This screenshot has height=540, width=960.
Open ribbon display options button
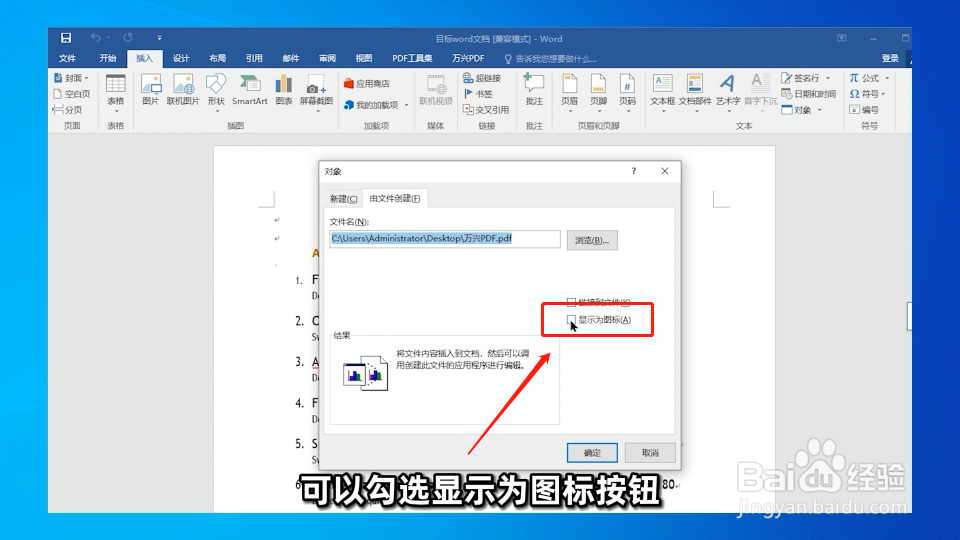coord(842,38)
